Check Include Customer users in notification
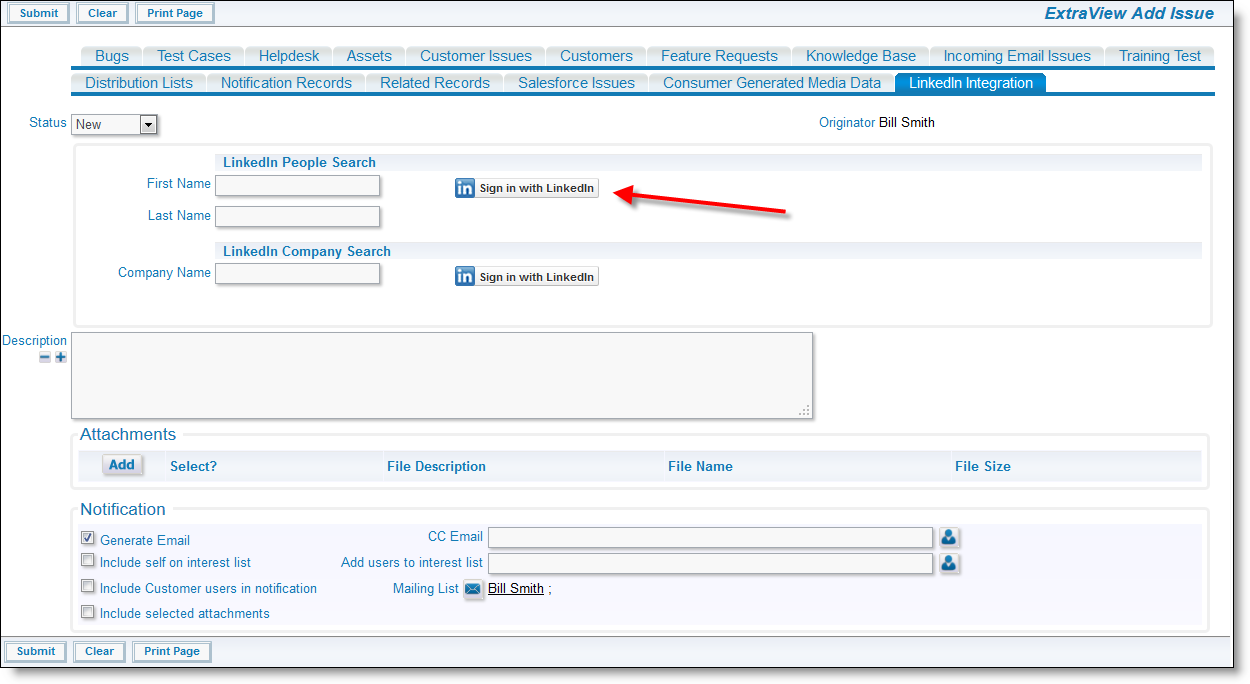 (88, 587)
